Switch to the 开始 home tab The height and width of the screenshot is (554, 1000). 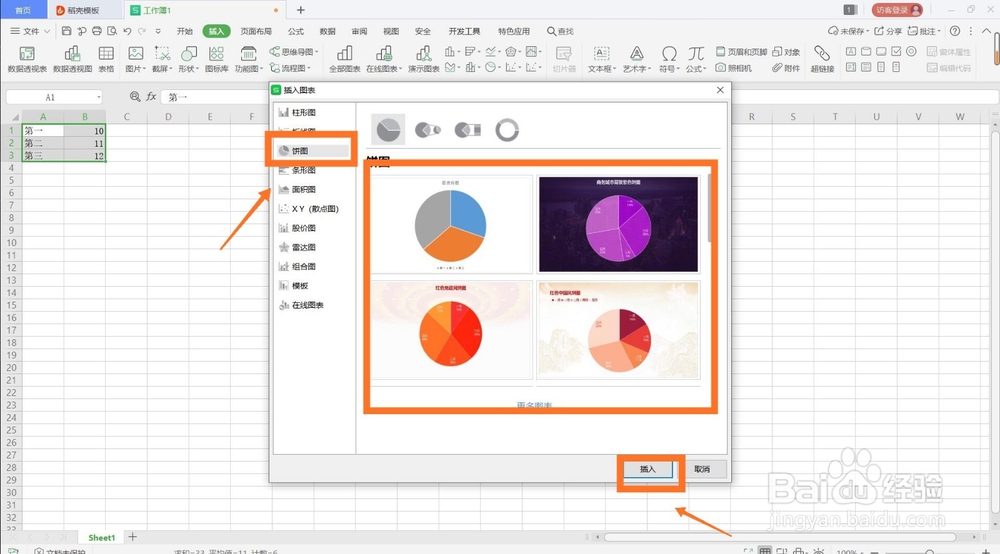click(184, 31)
